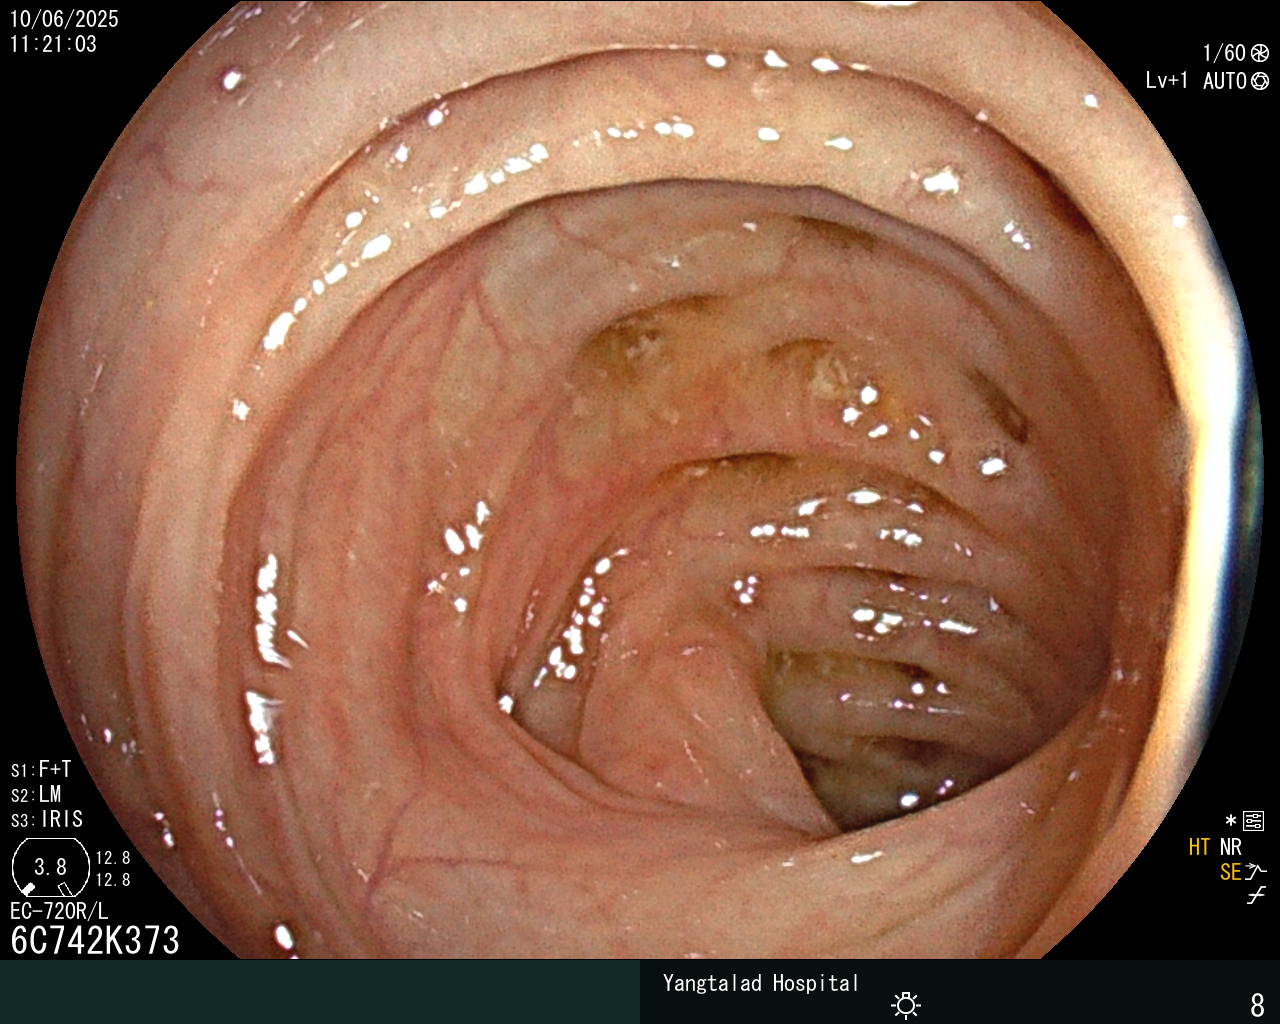Screen dimensions: 1280x1024
Task: Click the structure enhancement curve icon beside SE
Action: click(x=1256, y=872)
